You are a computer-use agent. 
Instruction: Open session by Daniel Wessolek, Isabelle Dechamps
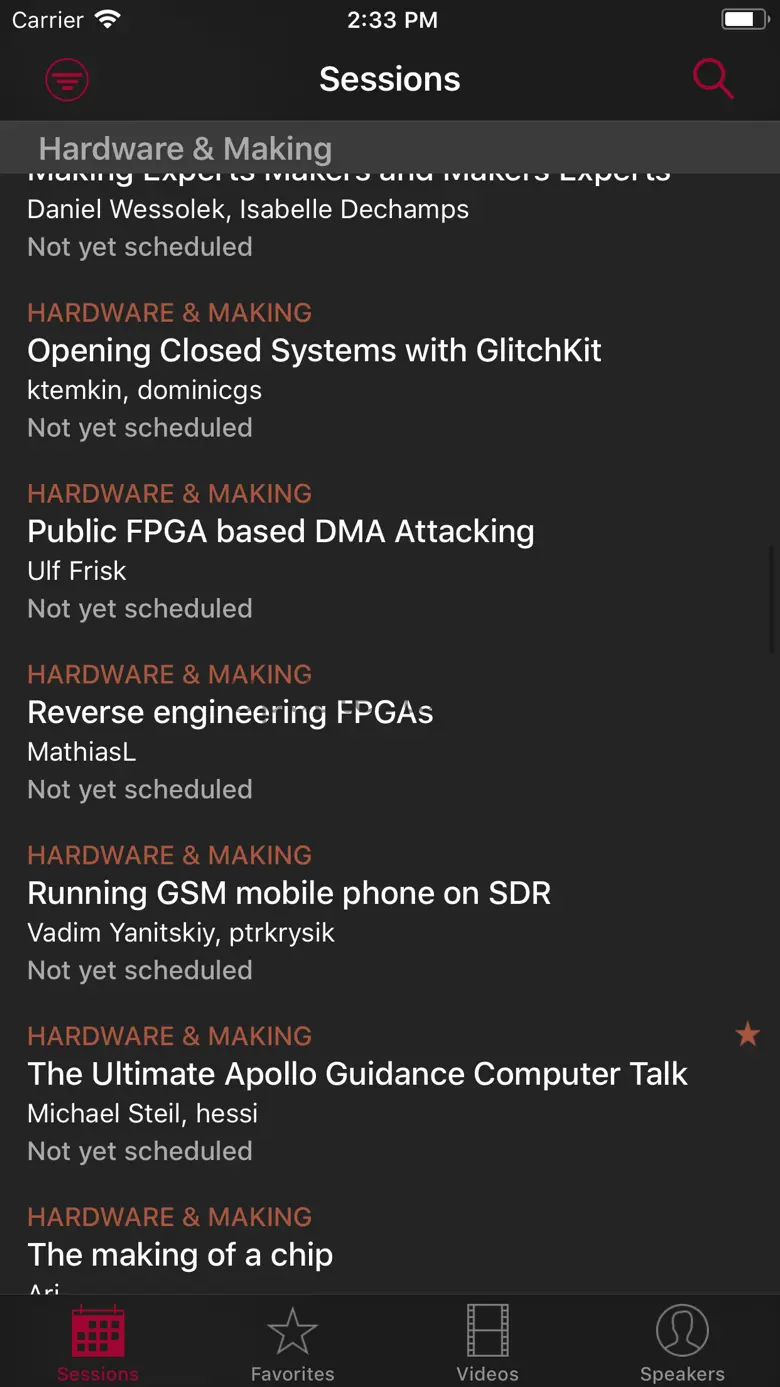pos(248,210)
